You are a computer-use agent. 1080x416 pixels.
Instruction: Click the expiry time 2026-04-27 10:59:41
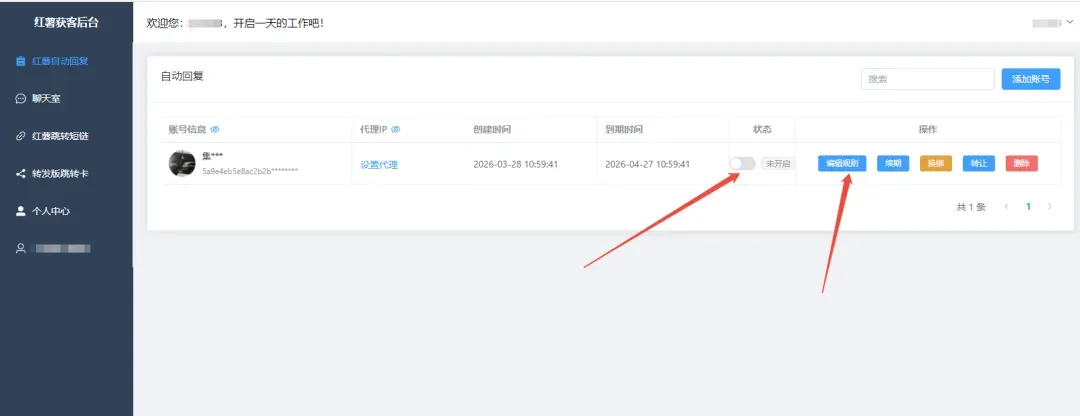point(647,165)
